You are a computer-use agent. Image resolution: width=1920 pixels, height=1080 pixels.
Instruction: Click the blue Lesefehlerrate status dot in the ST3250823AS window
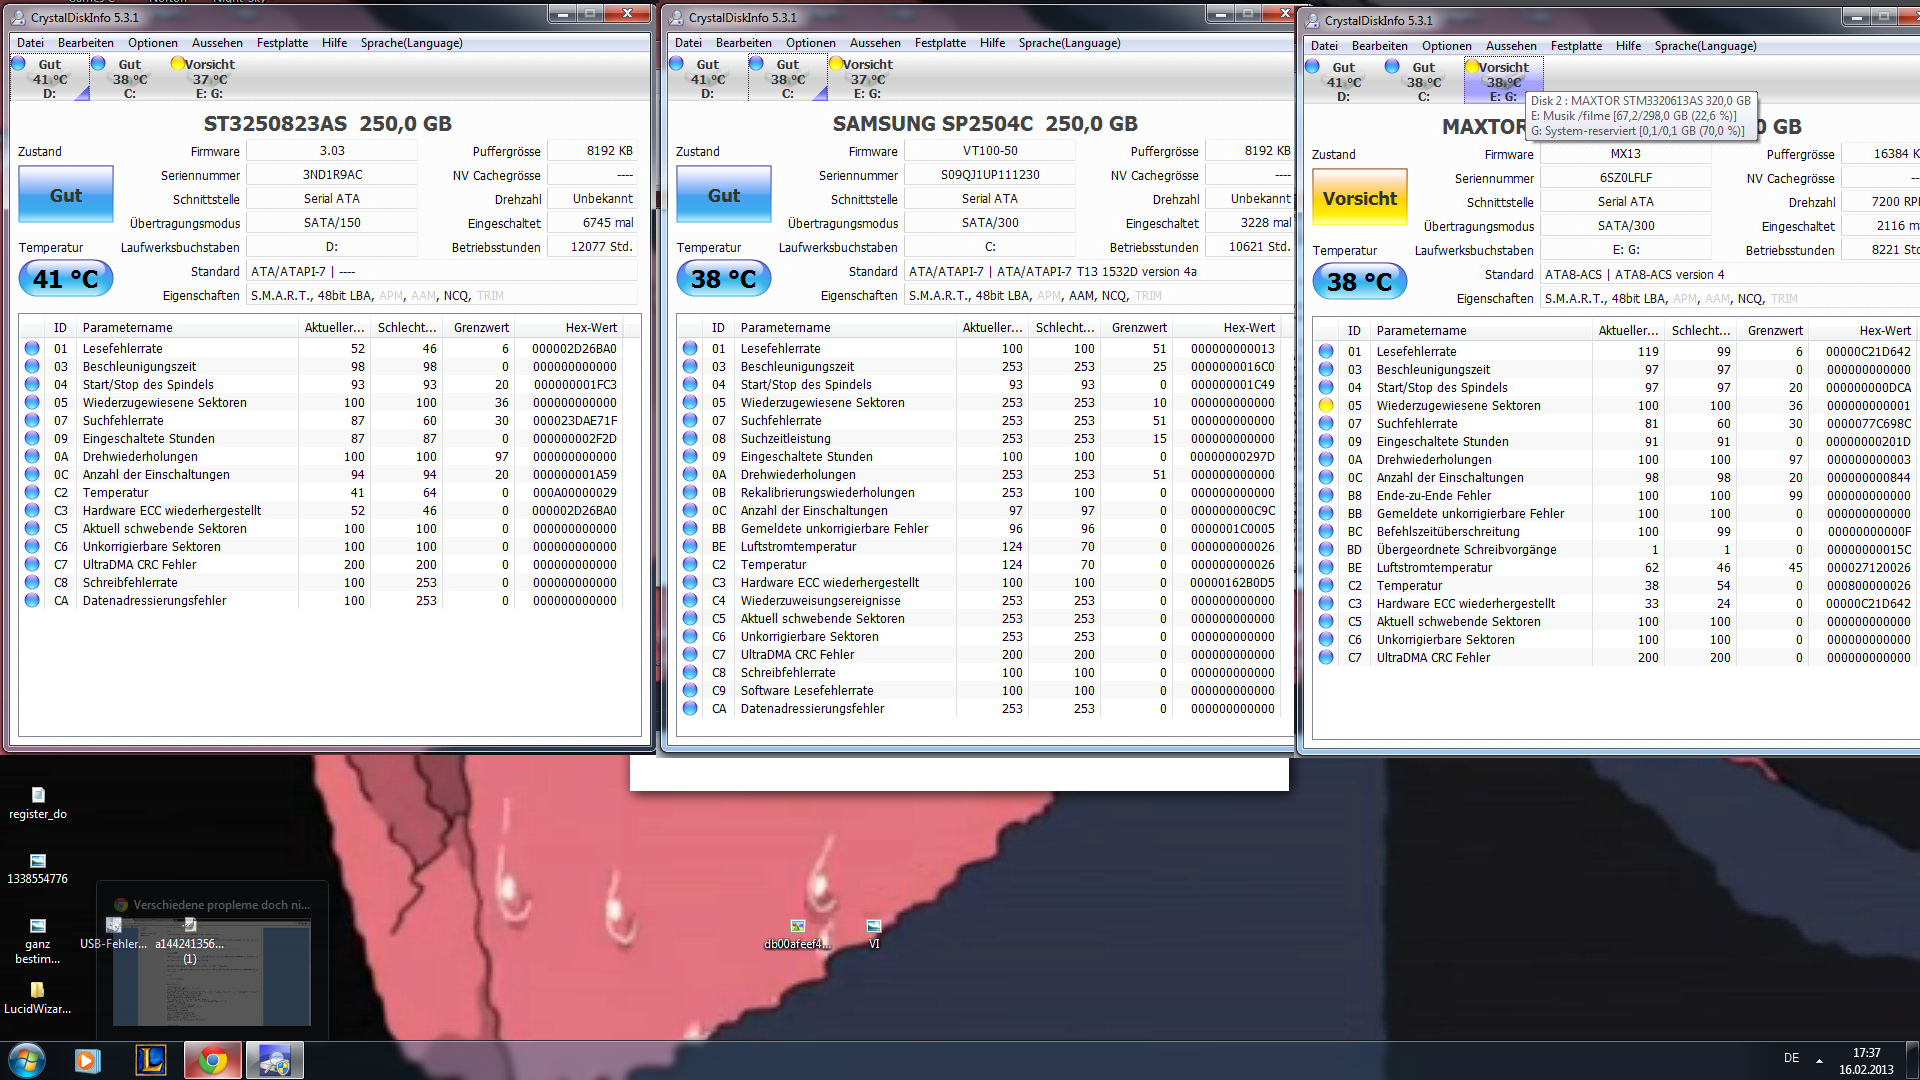coord(32,349)
